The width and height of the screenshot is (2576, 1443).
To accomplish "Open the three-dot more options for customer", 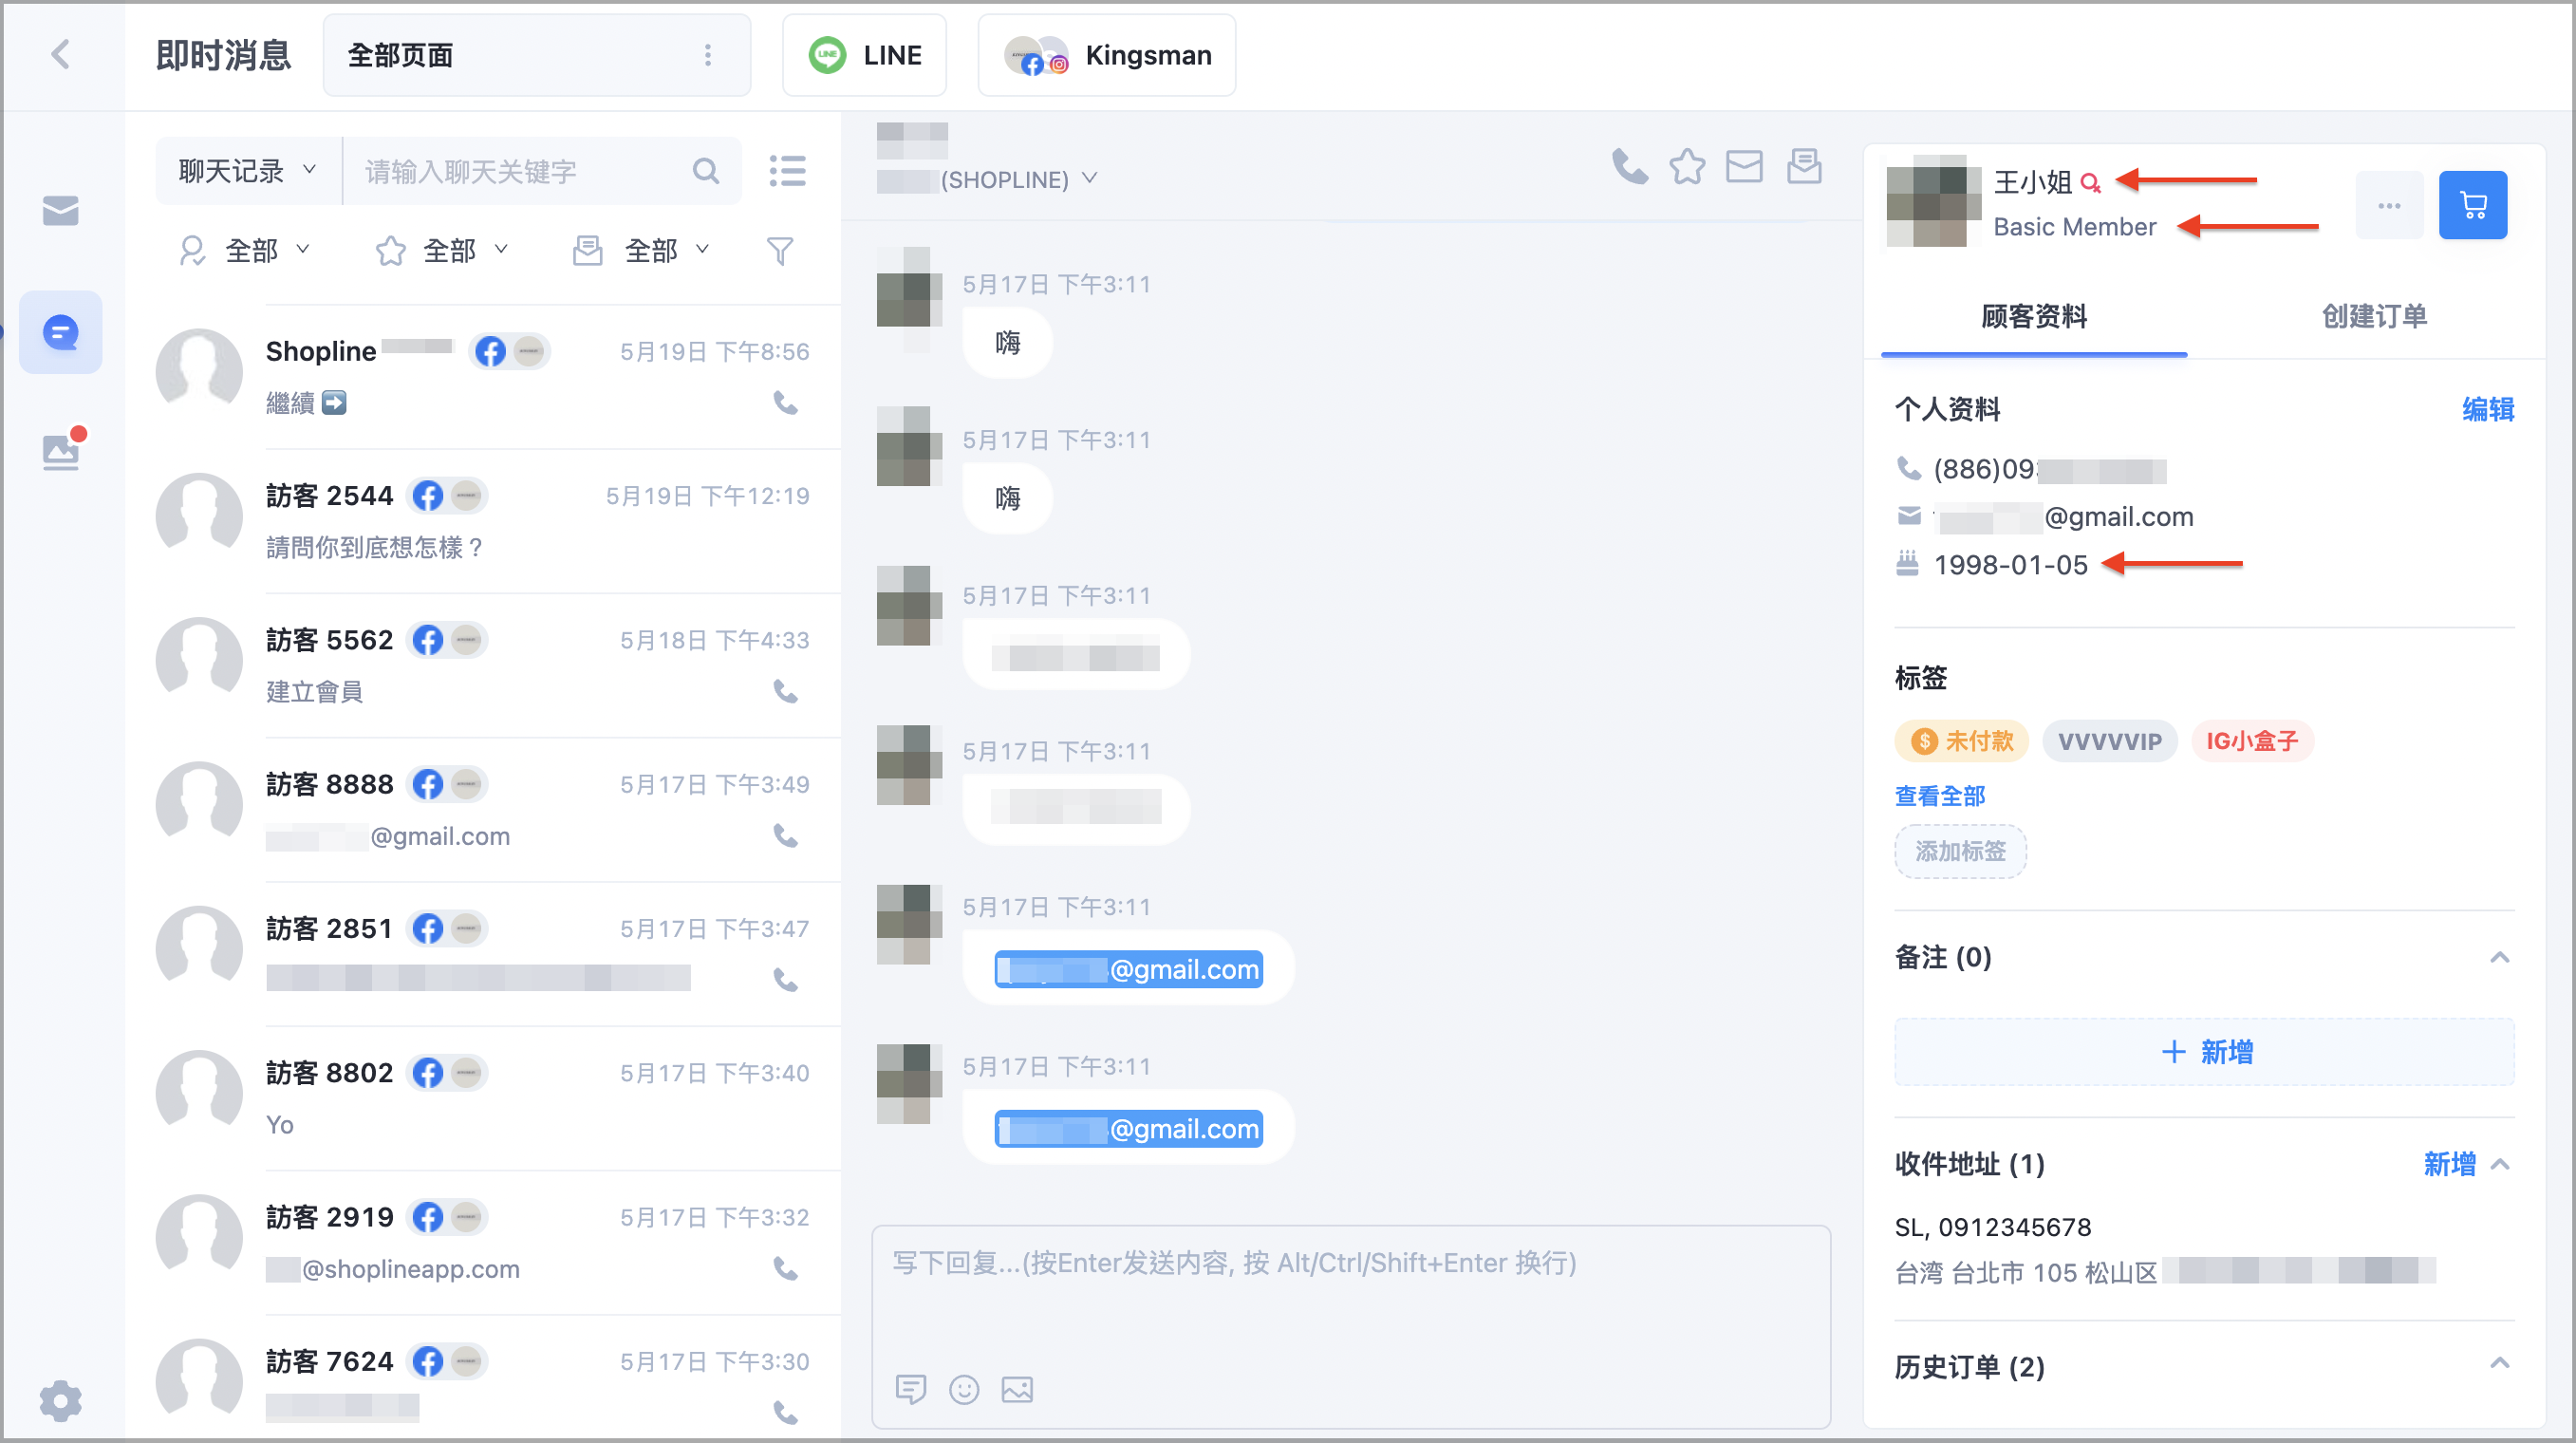I will (x=2389, y=205).
